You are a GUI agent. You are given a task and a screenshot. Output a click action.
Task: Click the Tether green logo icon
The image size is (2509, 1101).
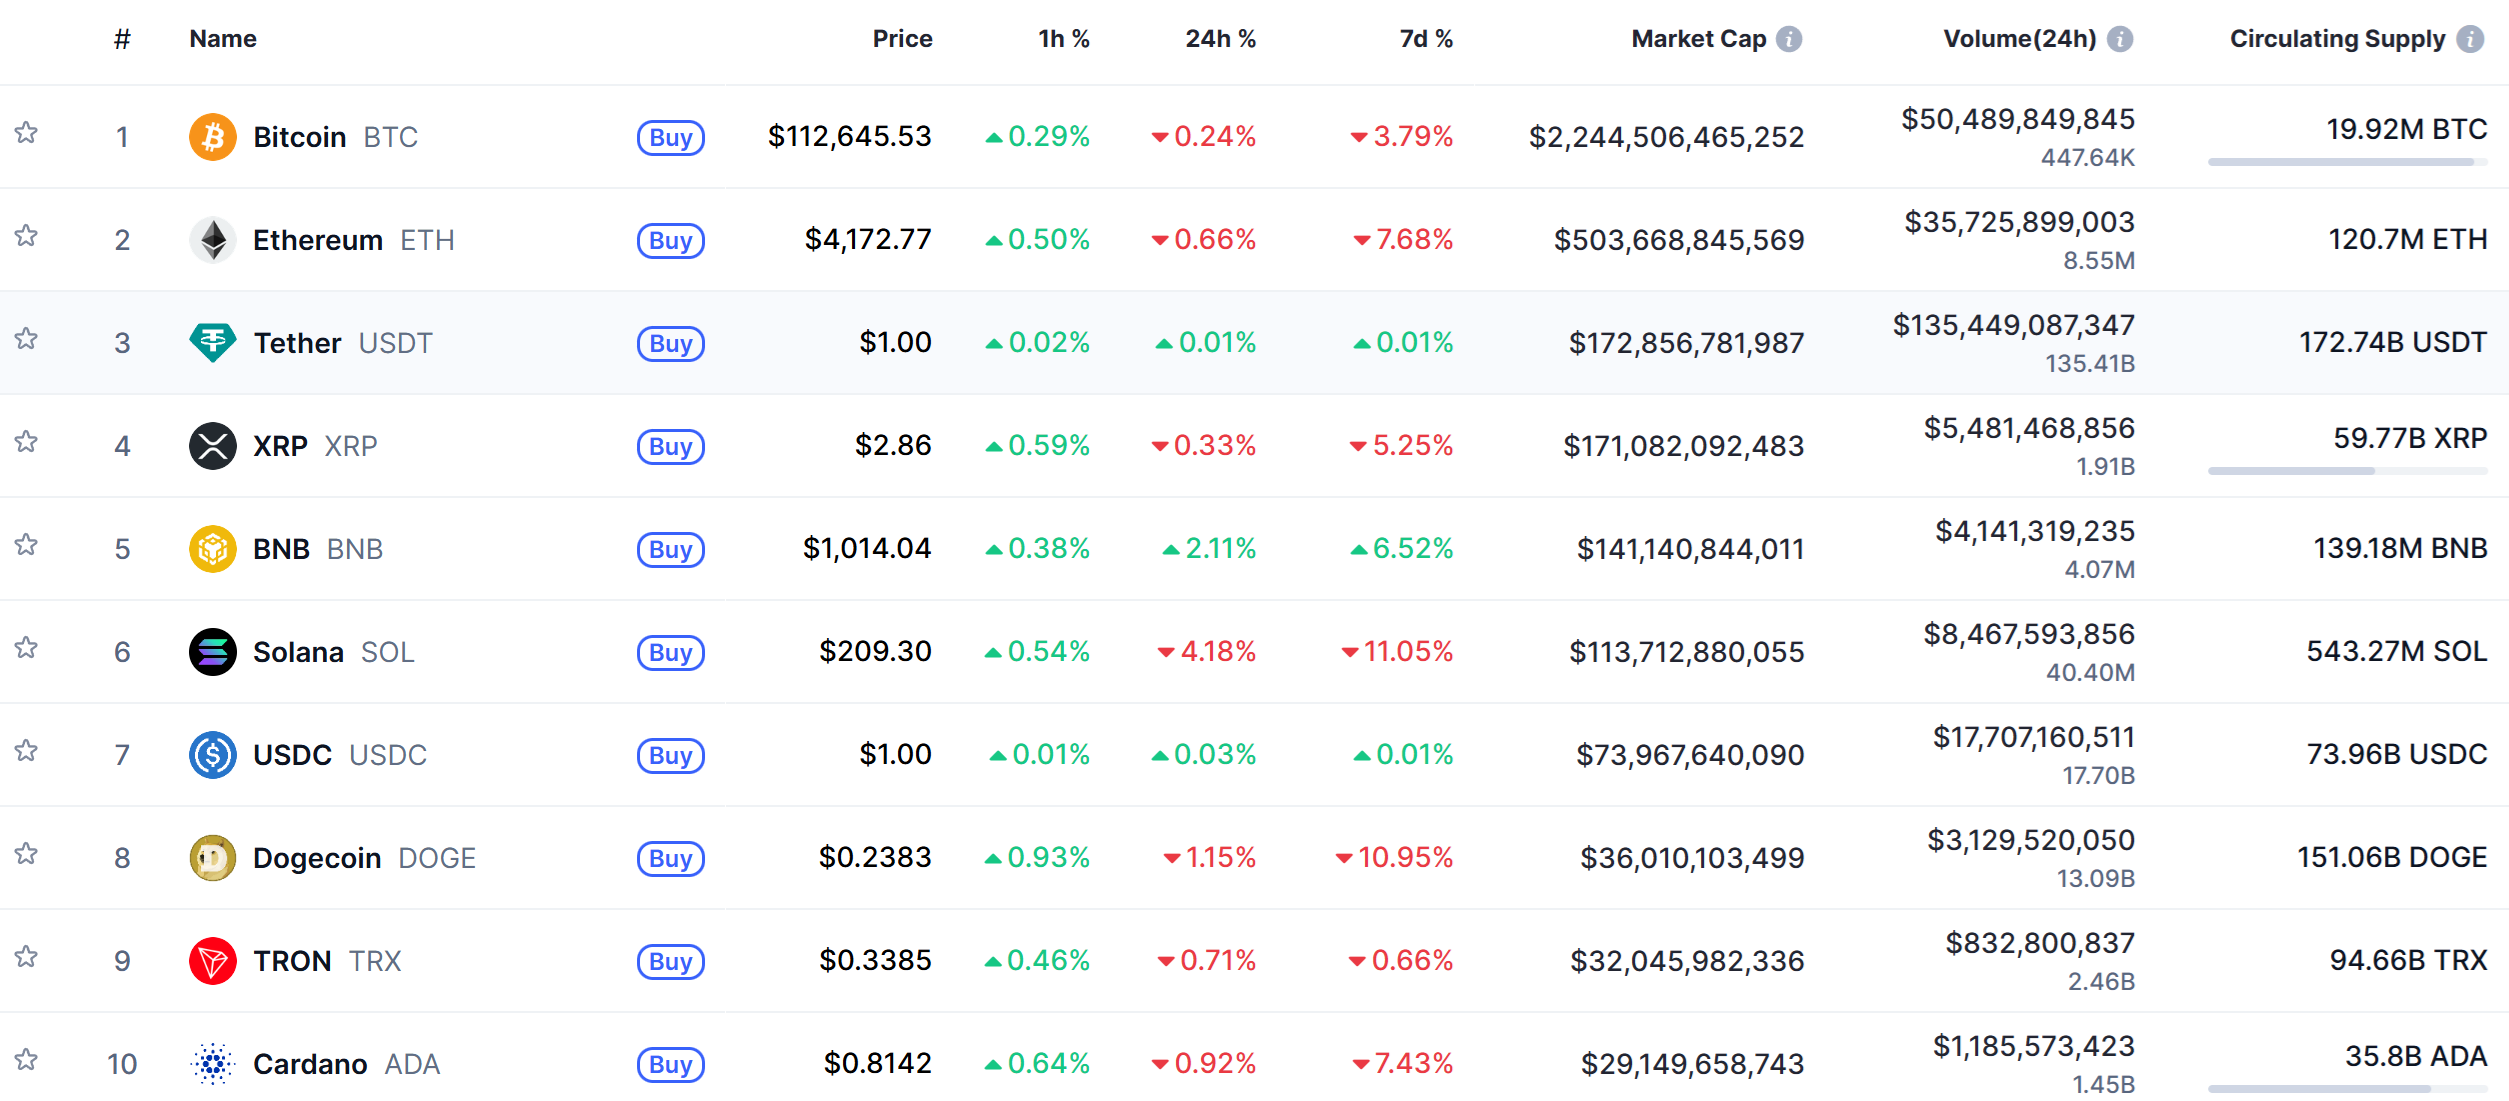pyautogui.click(x=212, y=343)
